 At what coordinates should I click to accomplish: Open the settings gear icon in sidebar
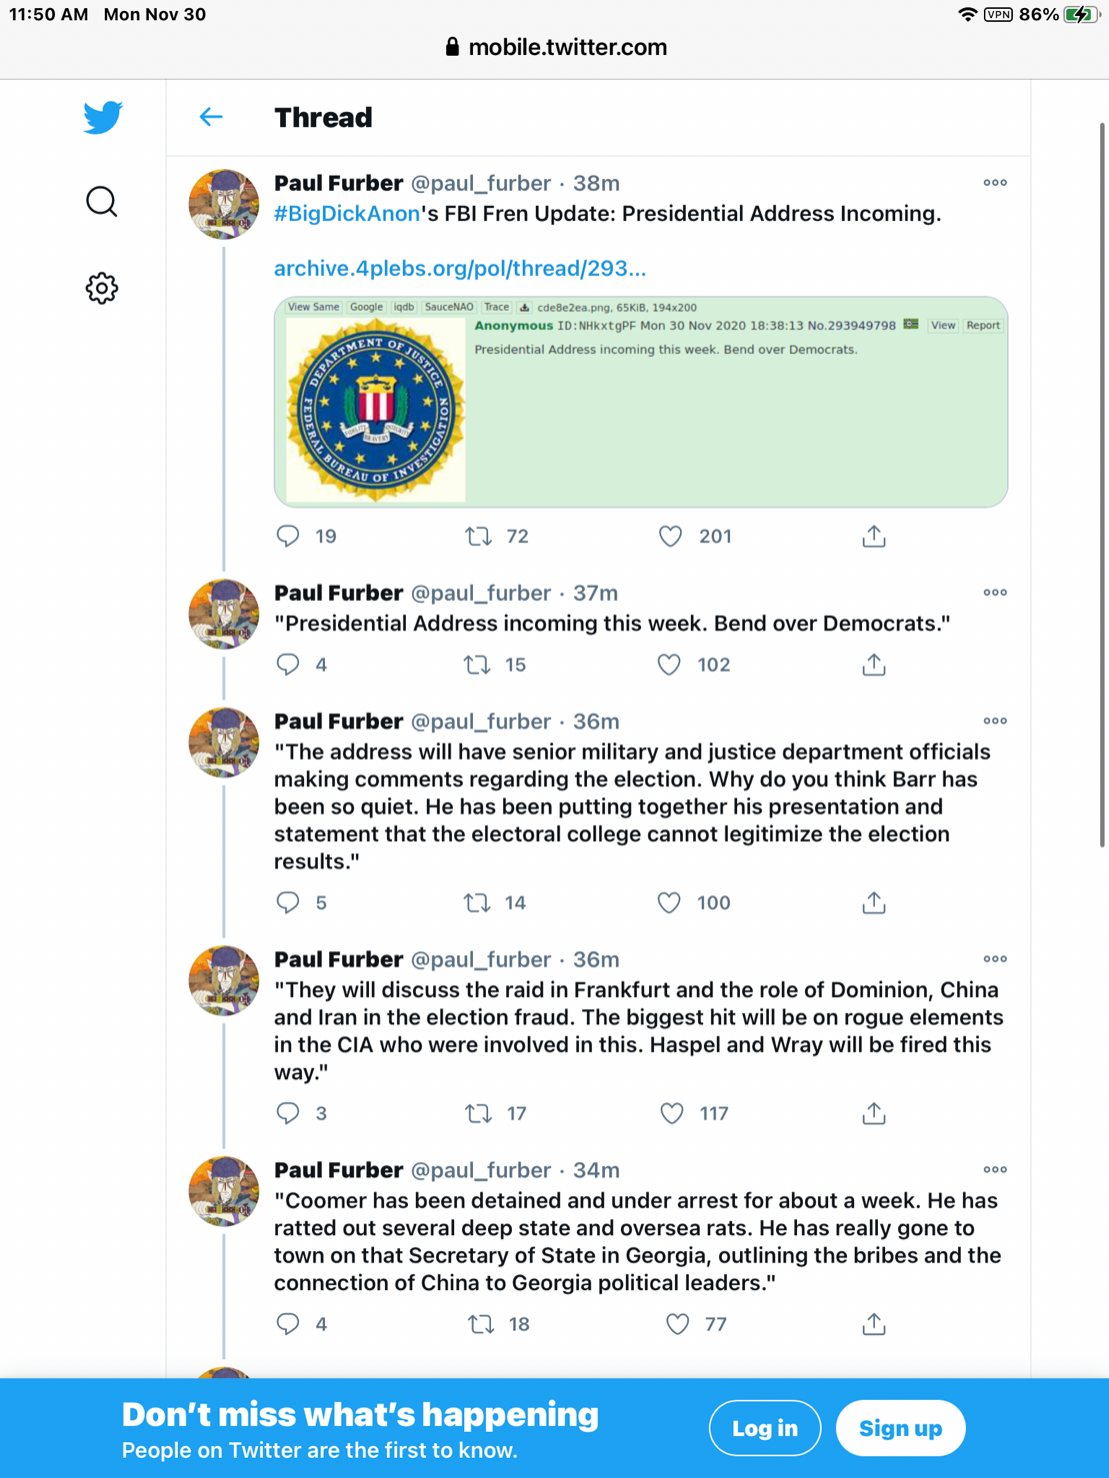pyautogui.click(x=101, y=289)
